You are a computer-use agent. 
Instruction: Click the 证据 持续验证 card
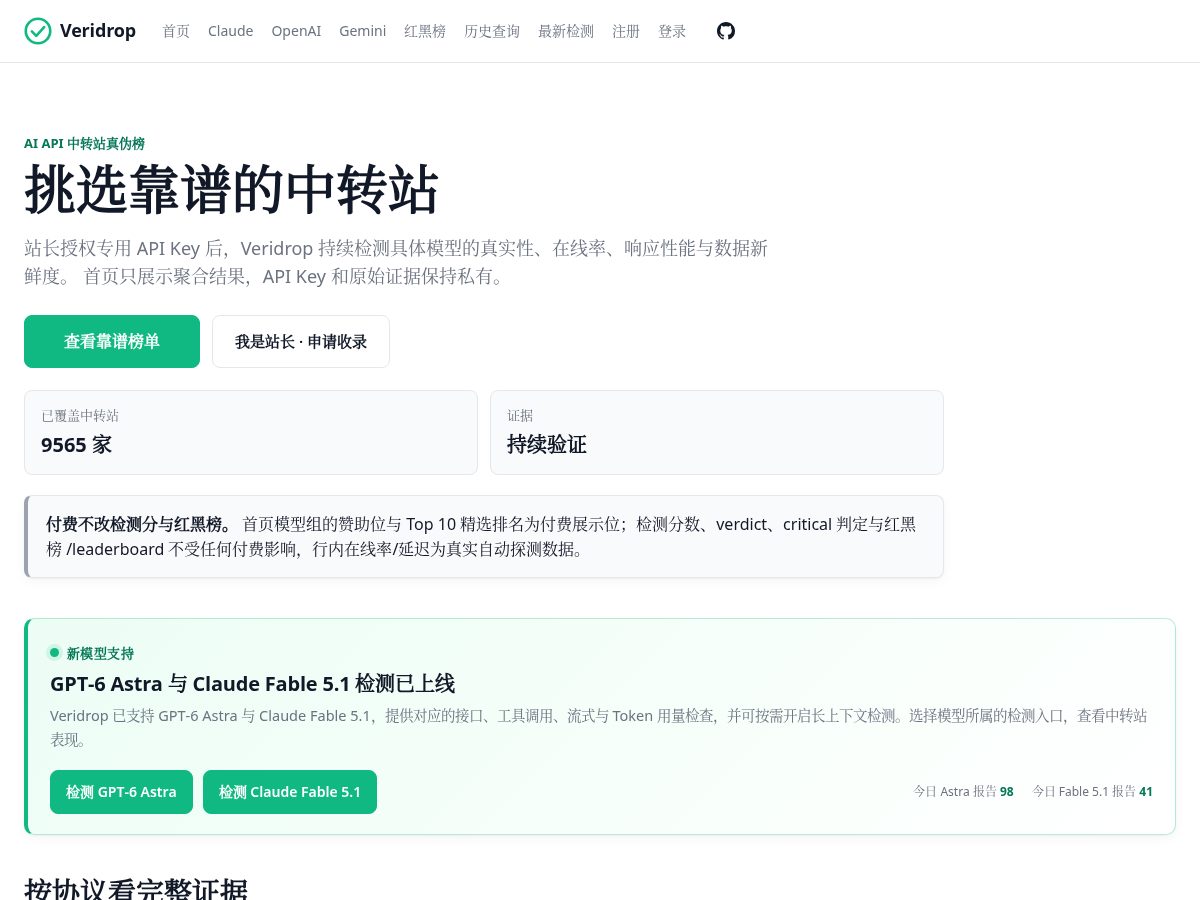(717, 432)
